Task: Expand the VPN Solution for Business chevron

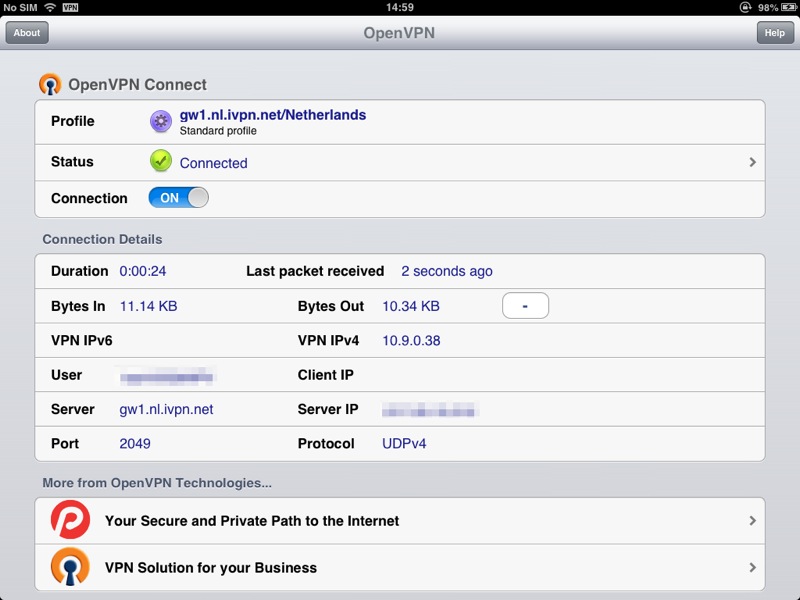Action: 753,567
